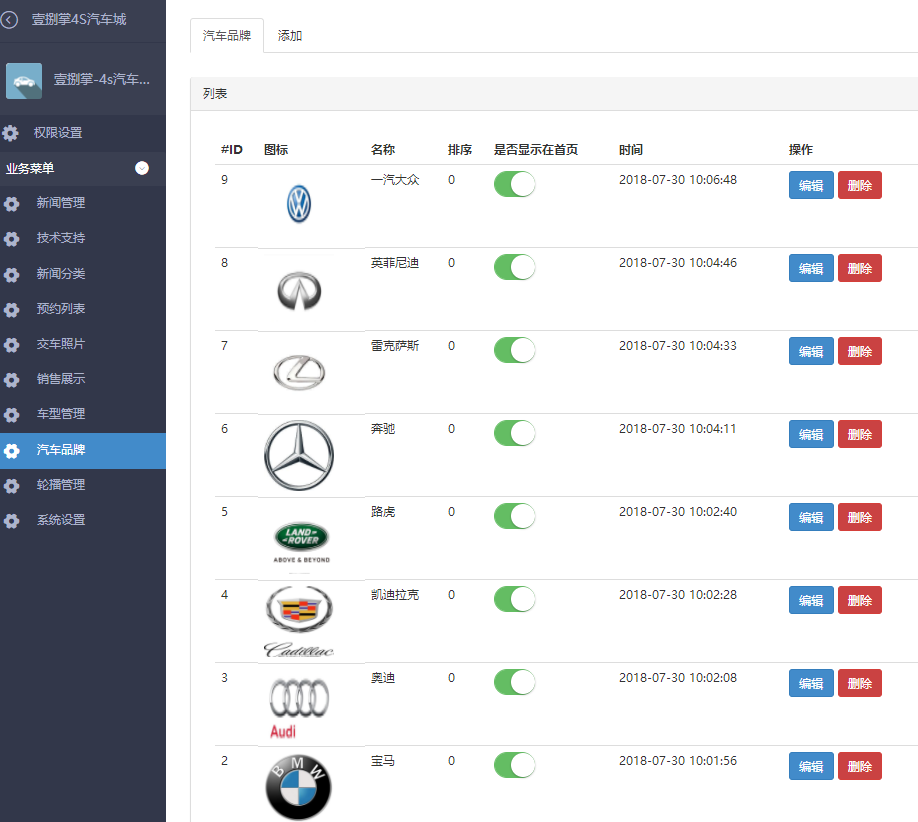The width and height of the screenshot is (918, 822).
Task: Toggle homepage display for 奔驰
Action: pyautogui.click(x=515, y=434)
